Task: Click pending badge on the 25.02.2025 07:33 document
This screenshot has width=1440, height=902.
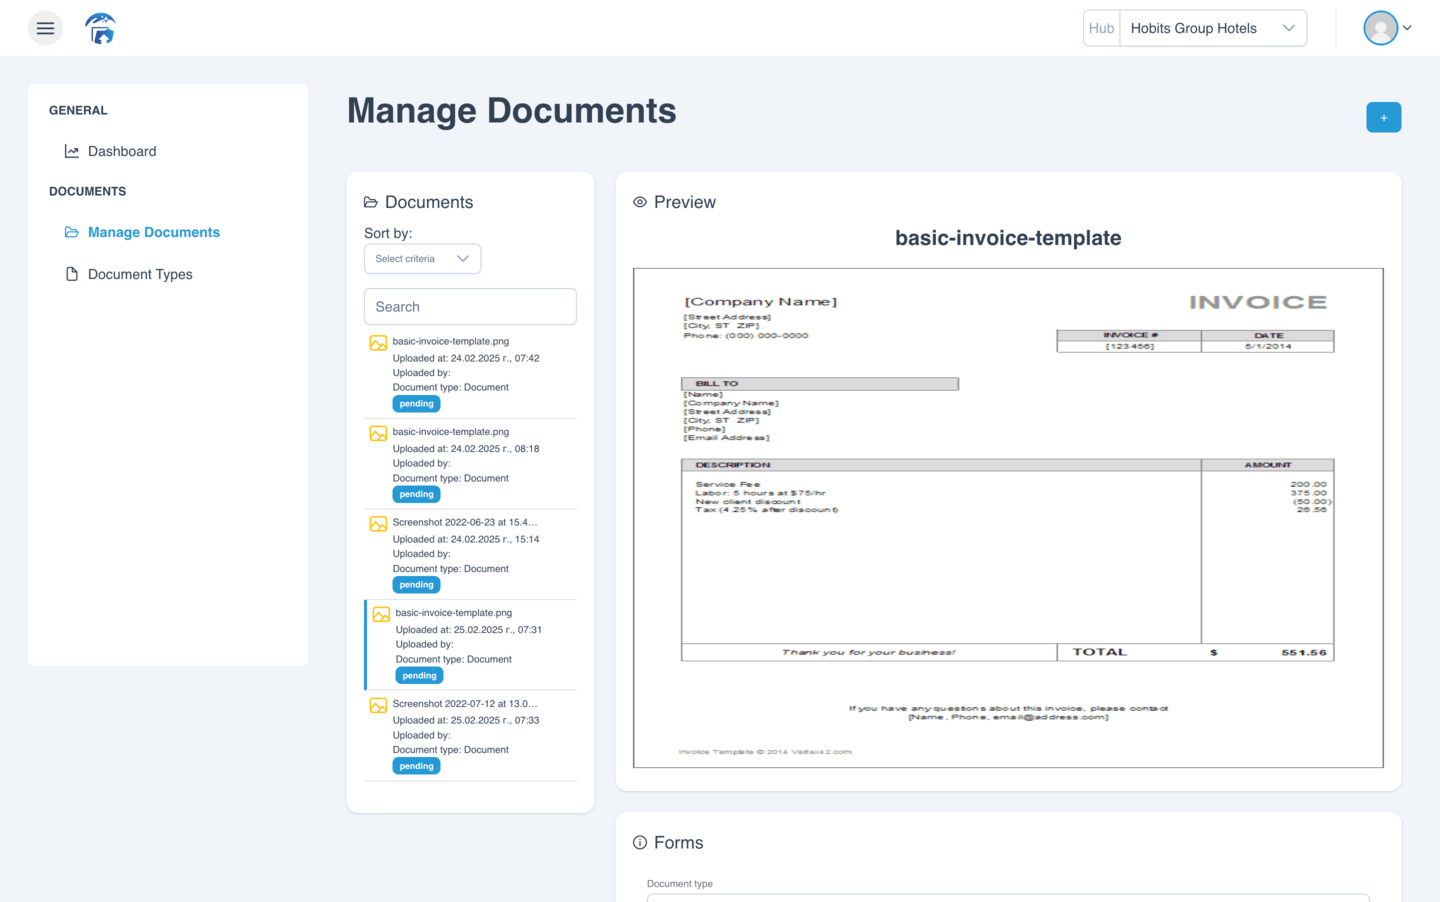Action: click(x=416, y=766)
